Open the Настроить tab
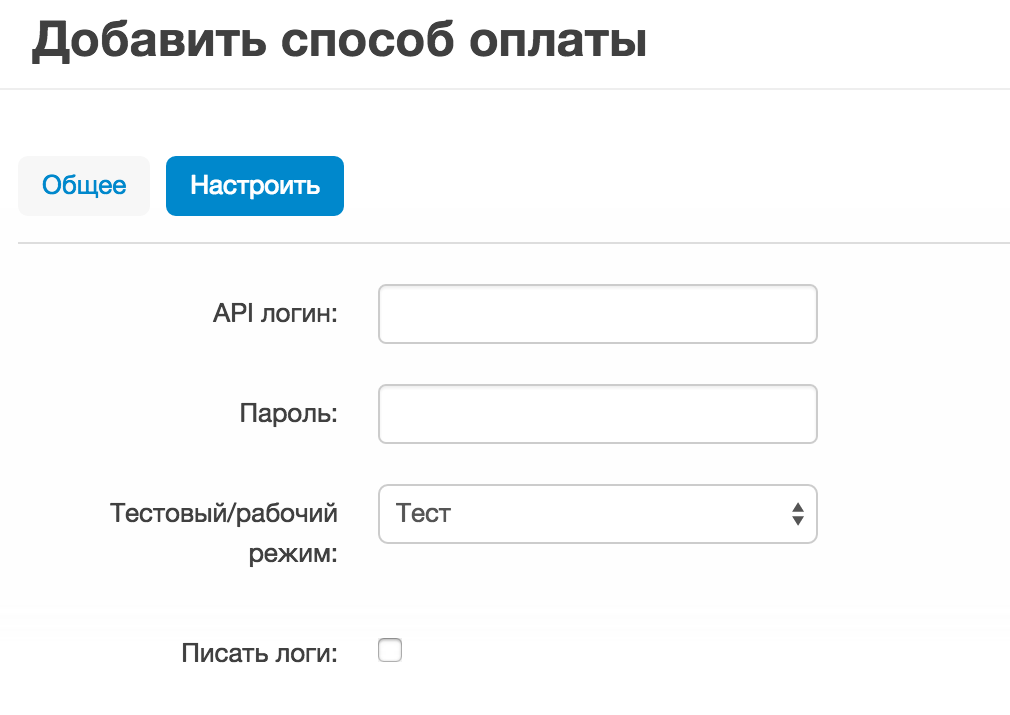1010x715 pixels. pyautogui.click(x=255, y=186)
